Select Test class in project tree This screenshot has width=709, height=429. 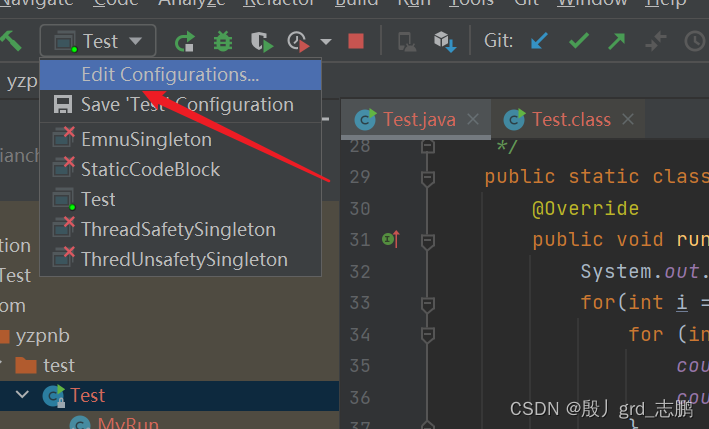click(x=87, y=396)
